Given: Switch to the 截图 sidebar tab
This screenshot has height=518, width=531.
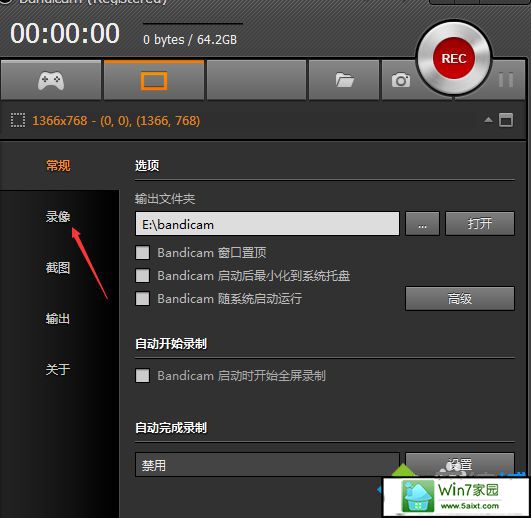Looking at the screenshot, I should click(58, 268).
